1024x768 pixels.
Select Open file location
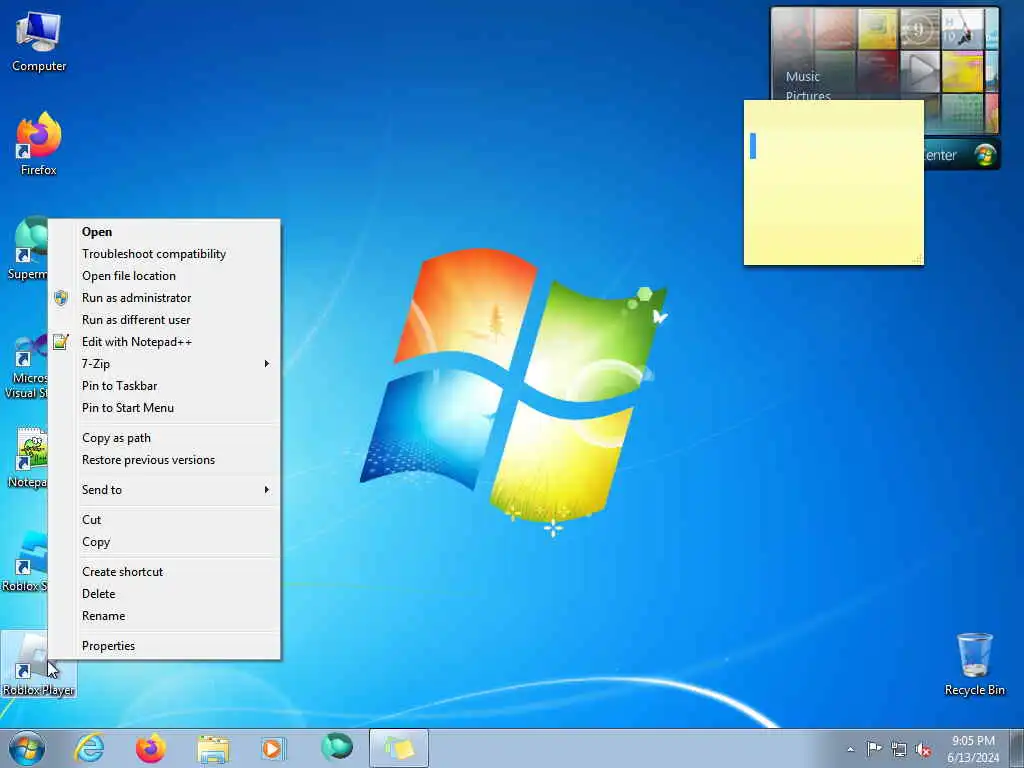[165, 276]
